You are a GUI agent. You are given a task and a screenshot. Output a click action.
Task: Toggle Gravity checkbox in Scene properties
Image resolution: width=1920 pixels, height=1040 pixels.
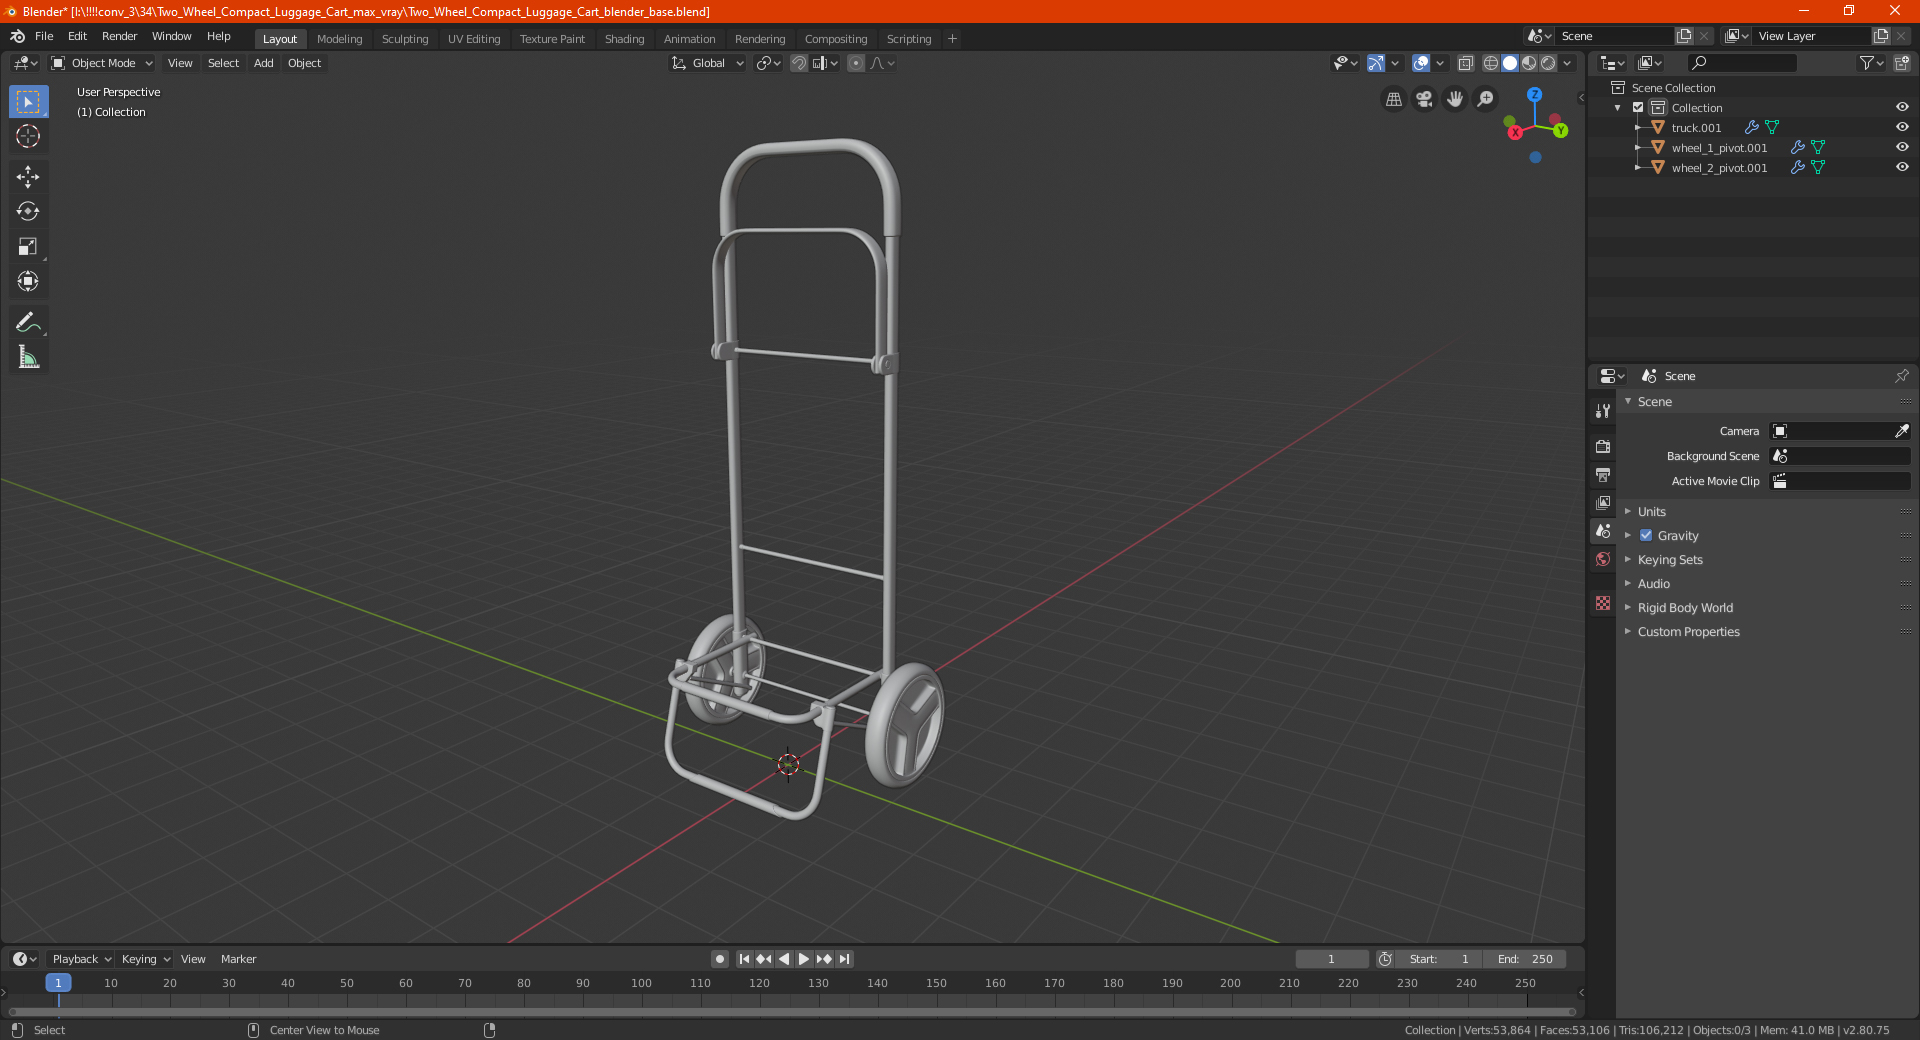tap(1646, 536)
